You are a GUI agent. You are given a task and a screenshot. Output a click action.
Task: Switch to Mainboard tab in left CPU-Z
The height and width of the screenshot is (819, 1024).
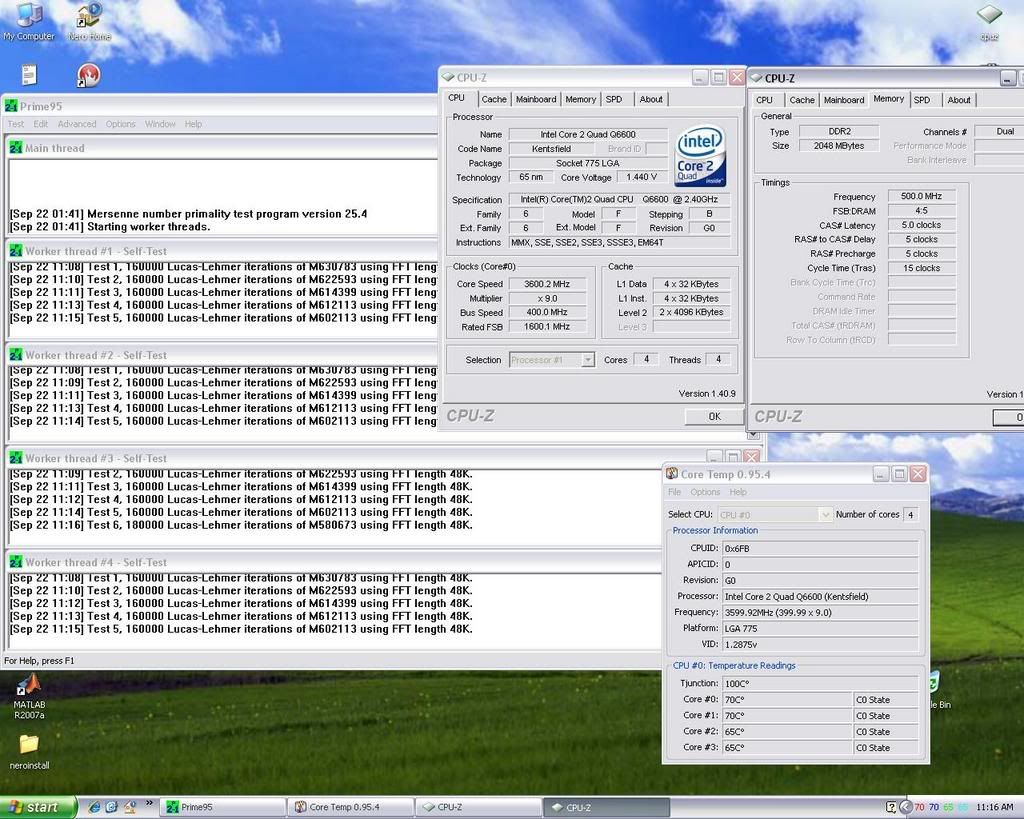[536, 99]
